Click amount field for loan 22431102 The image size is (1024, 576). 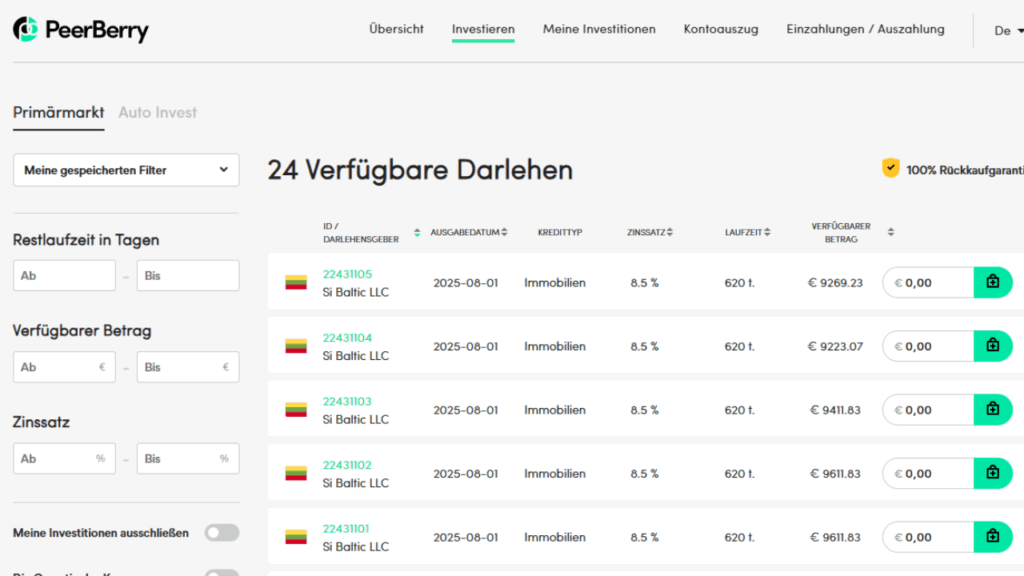point(932,474)
